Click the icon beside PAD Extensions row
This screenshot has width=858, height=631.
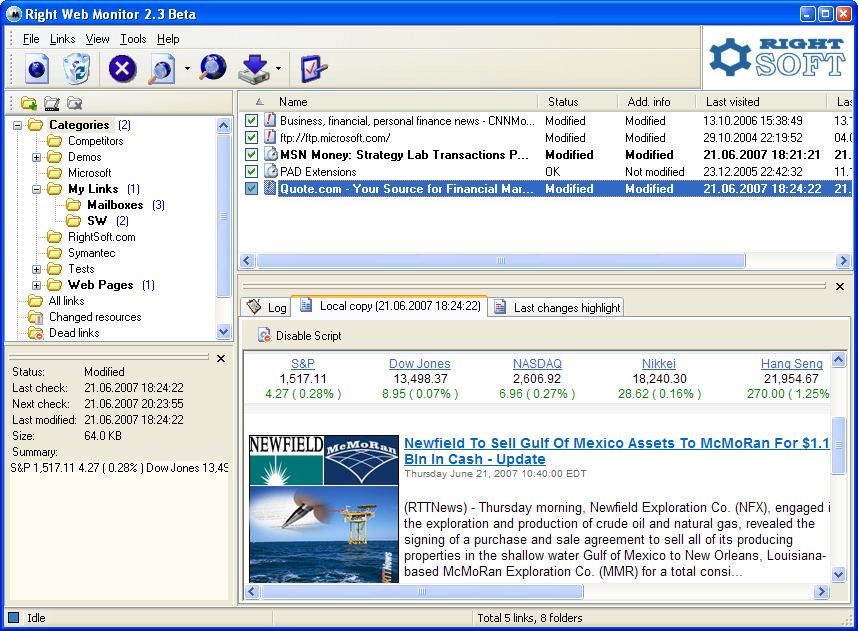tap(270, 171)
